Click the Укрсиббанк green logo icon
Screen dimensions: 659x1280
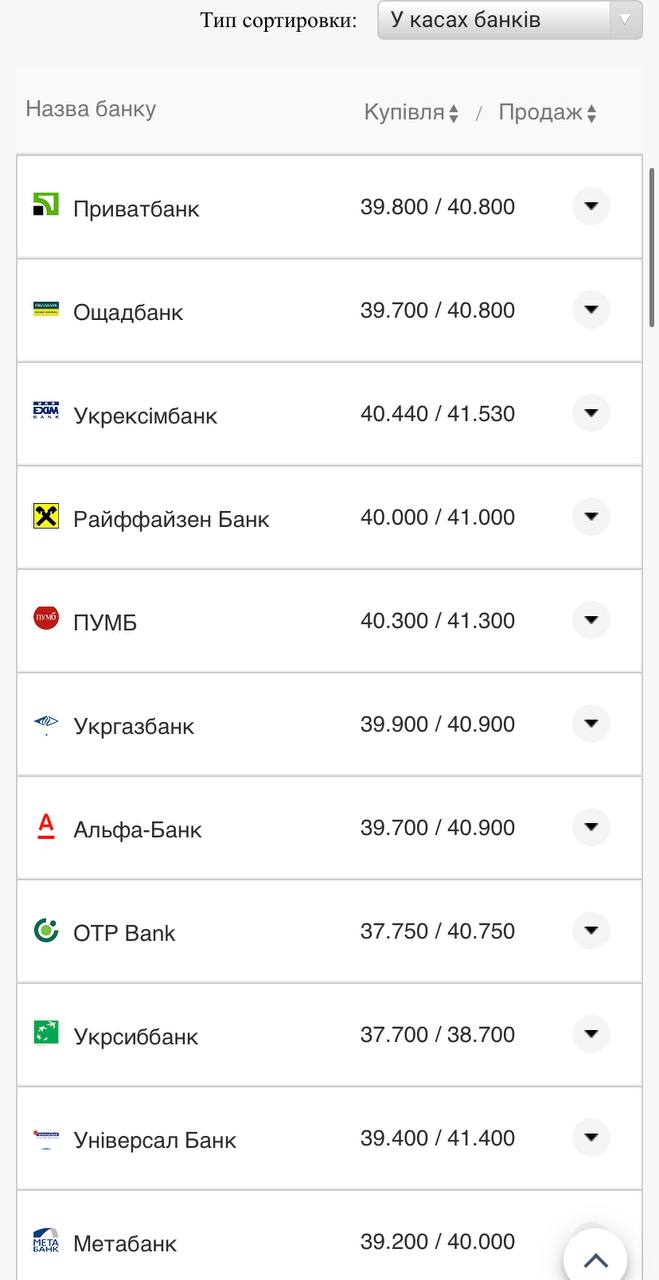pos(46,1033)
